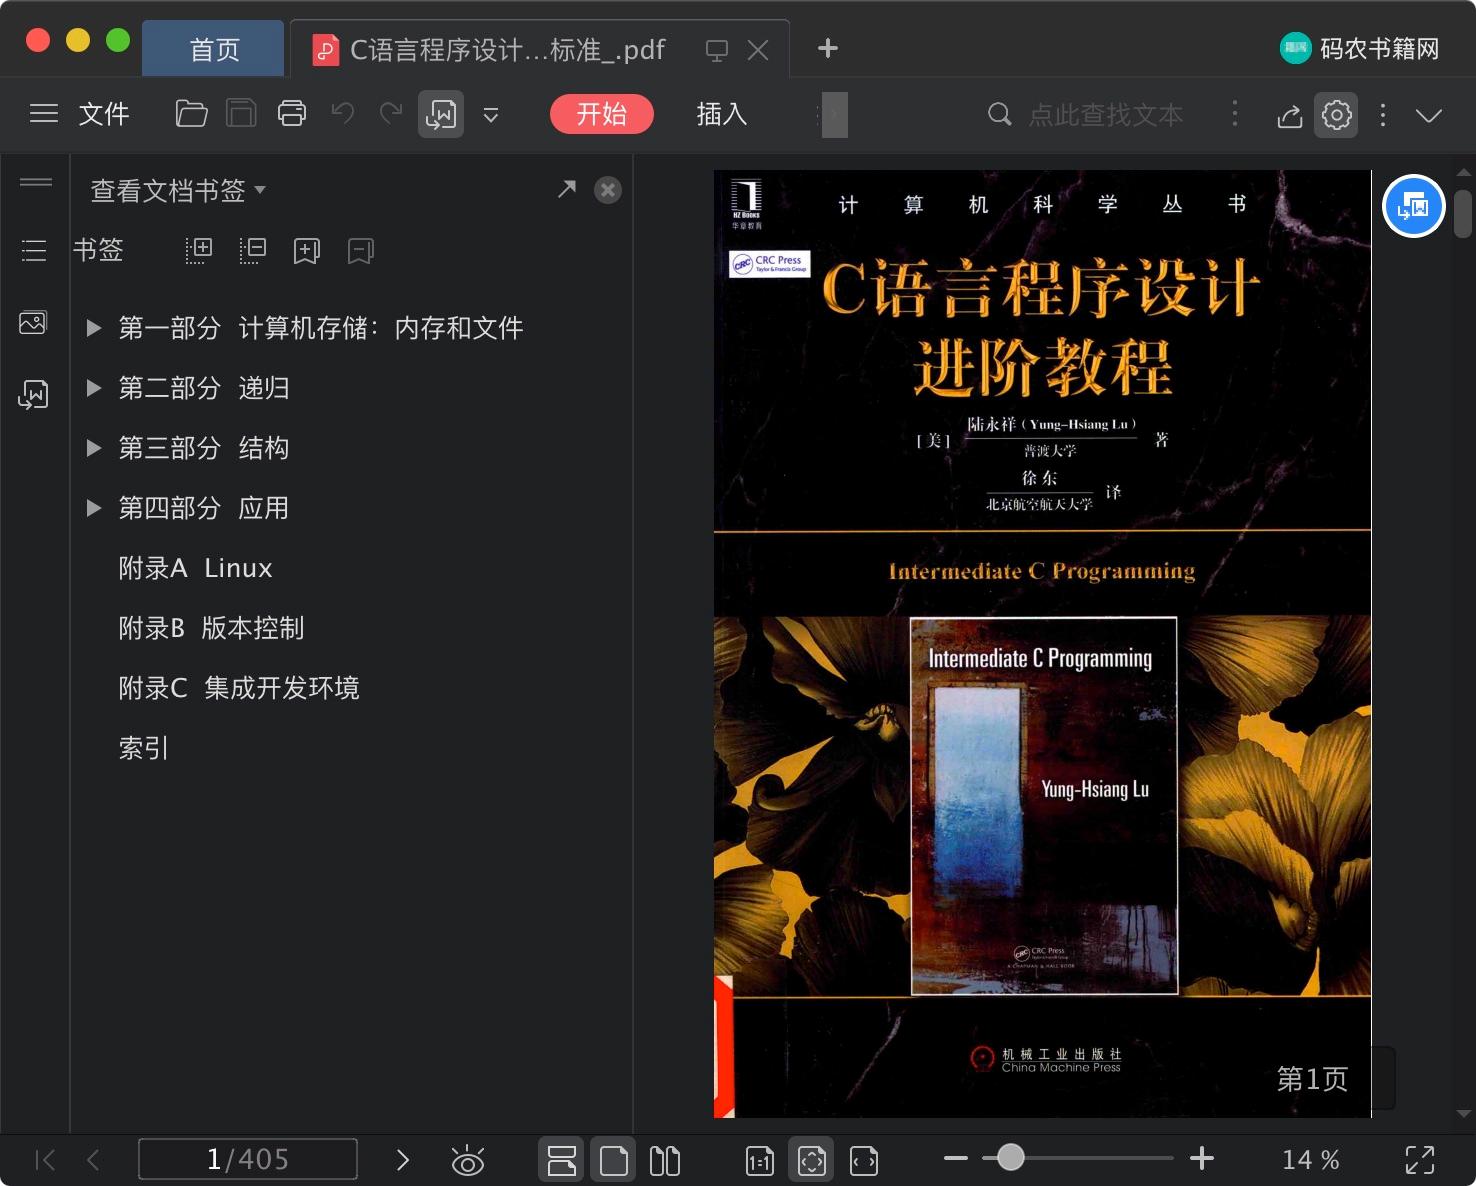Viewport: 1476px width, 1186px height.
Task: Show the thumbnails sidebar panel
Action: click(33, 322)
